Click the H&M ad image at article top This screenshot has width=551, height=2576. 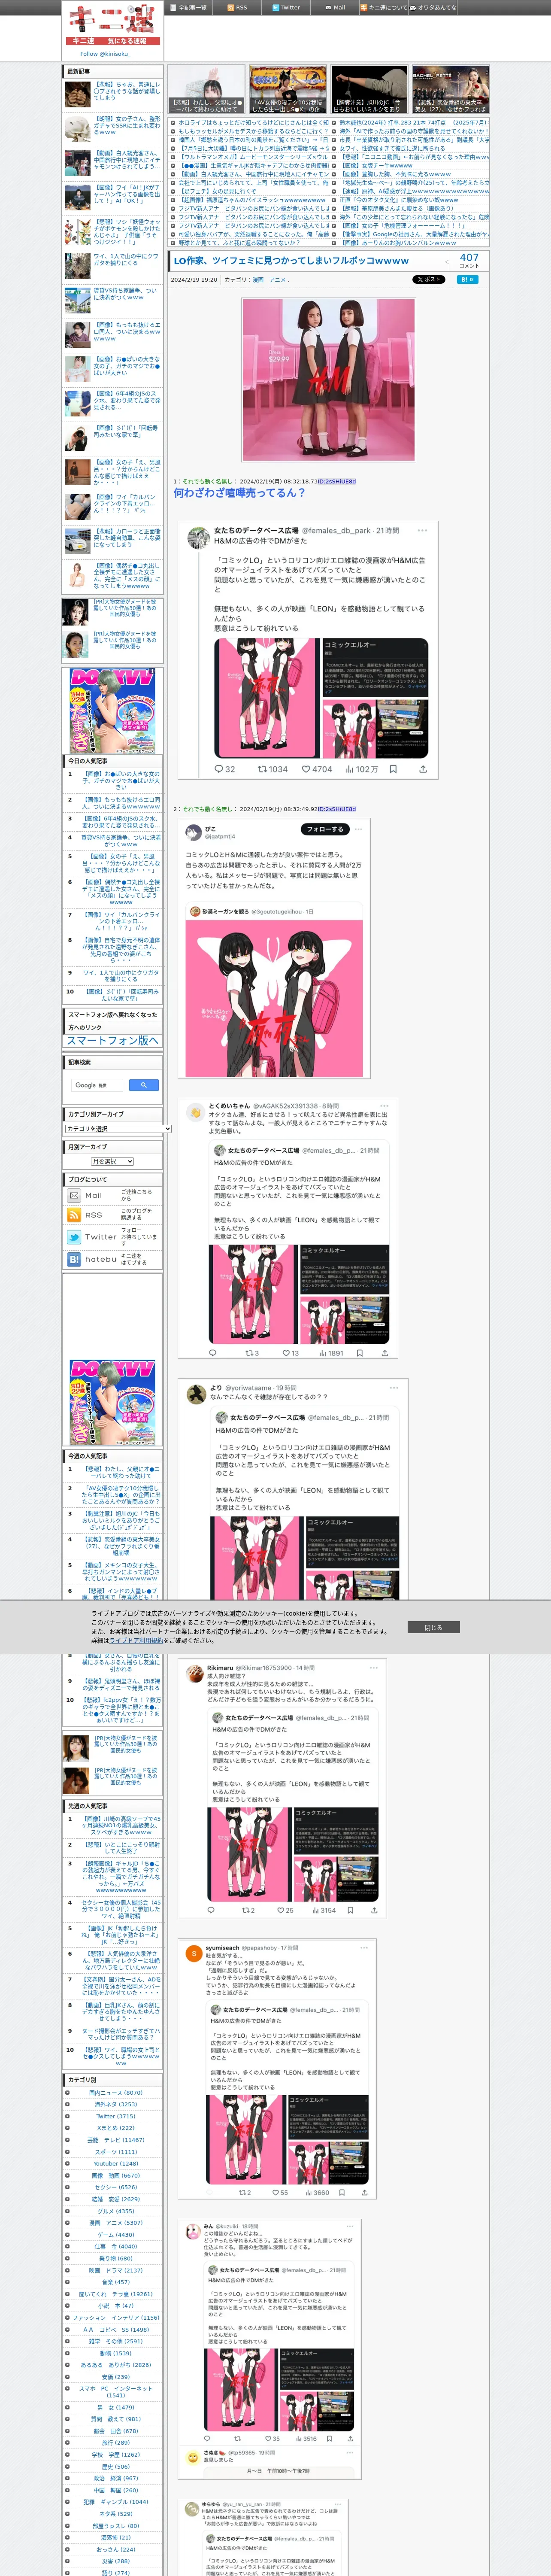(x=329, y=379)
